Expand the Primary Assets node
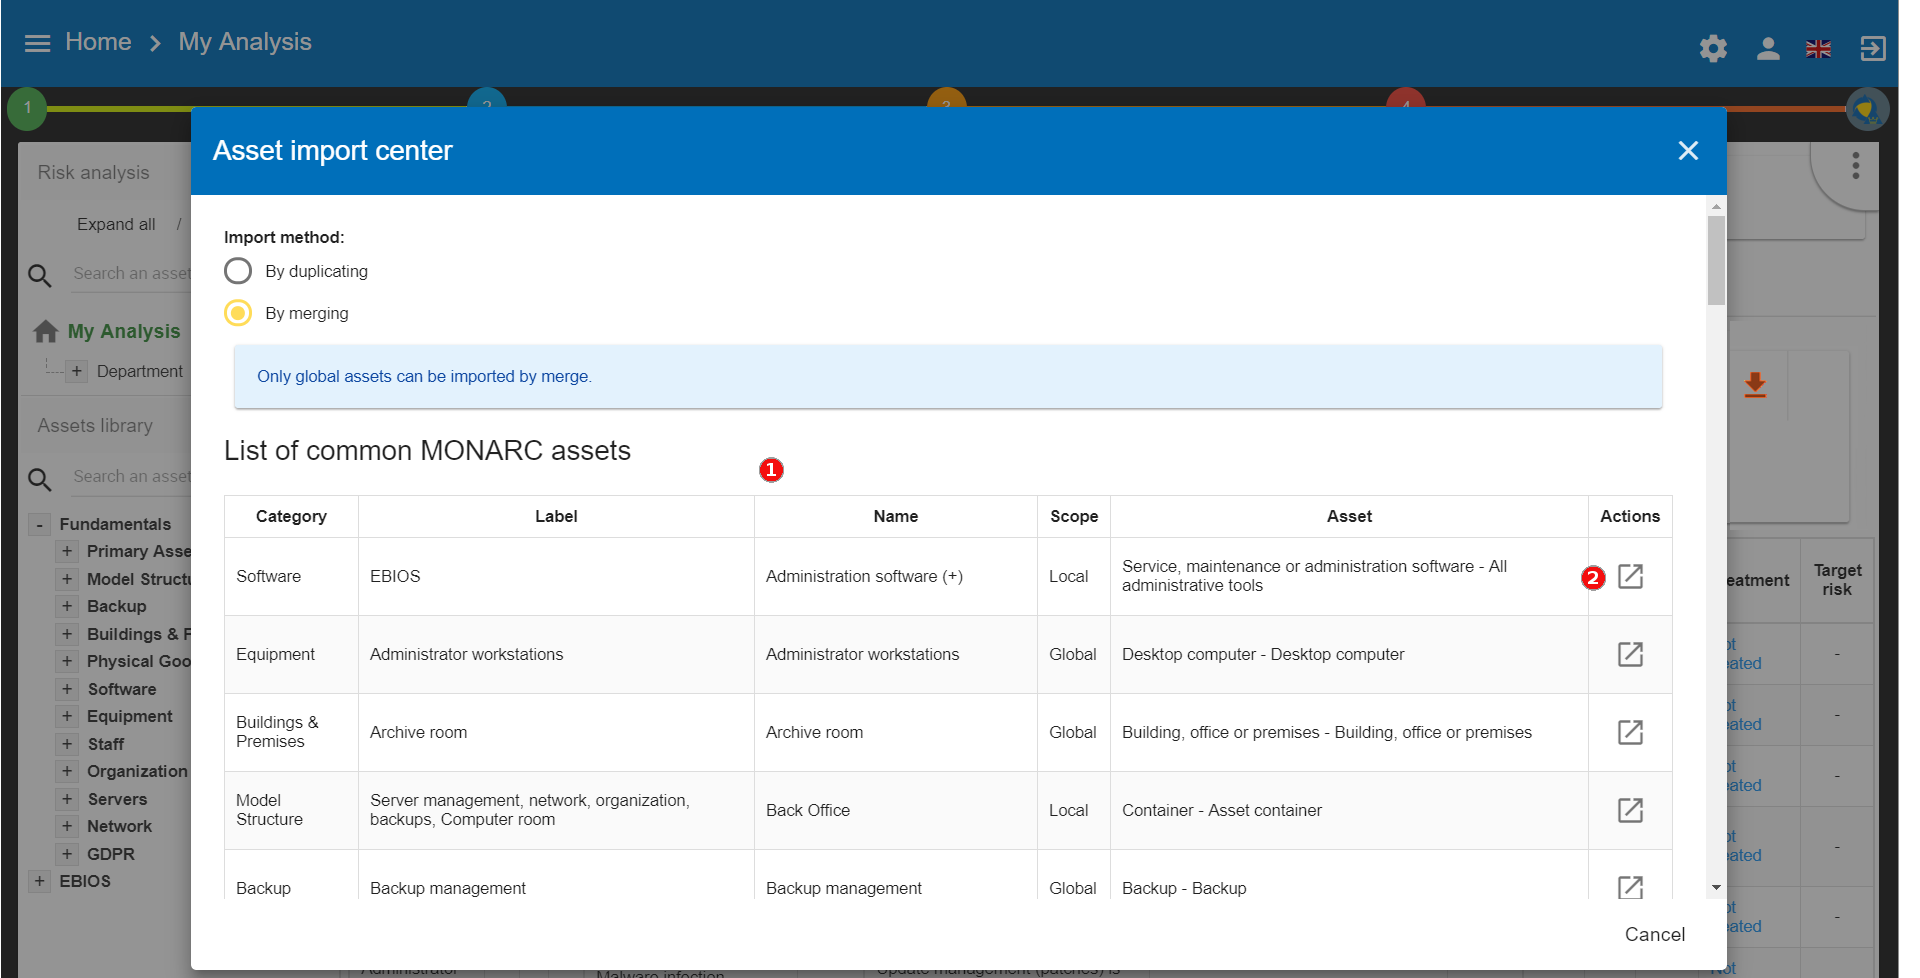The image size is (1920, 978). [x=67, y=551]
